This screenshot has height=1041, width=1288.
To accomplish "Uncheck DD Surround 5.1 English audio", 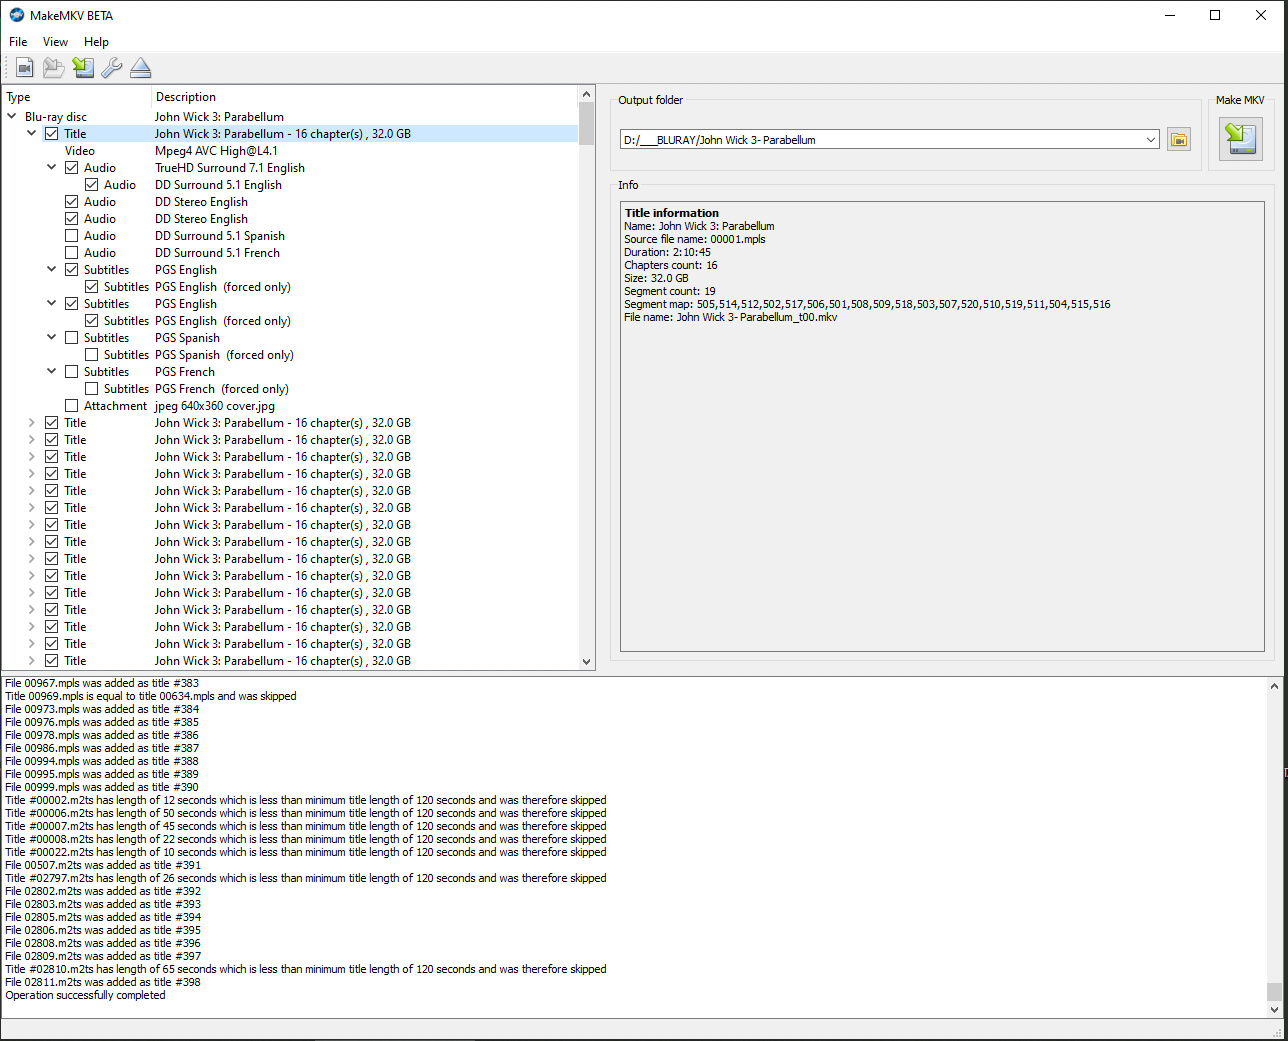I will coord(92,185).
